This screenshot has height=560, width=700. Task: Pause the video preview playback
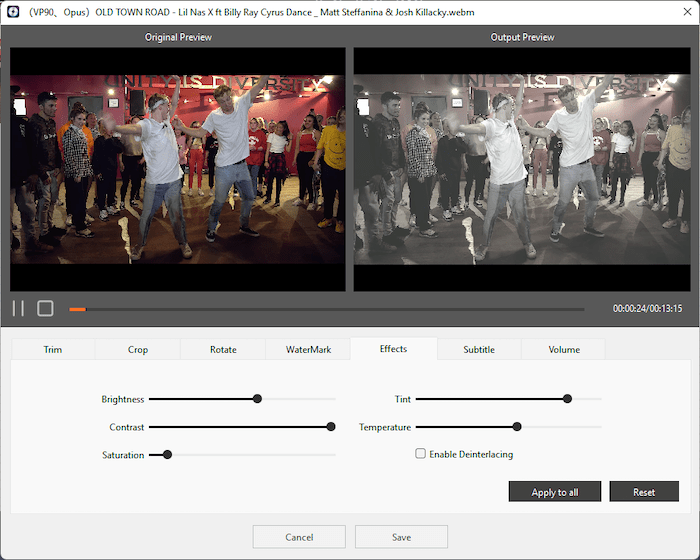pos(18,308)
